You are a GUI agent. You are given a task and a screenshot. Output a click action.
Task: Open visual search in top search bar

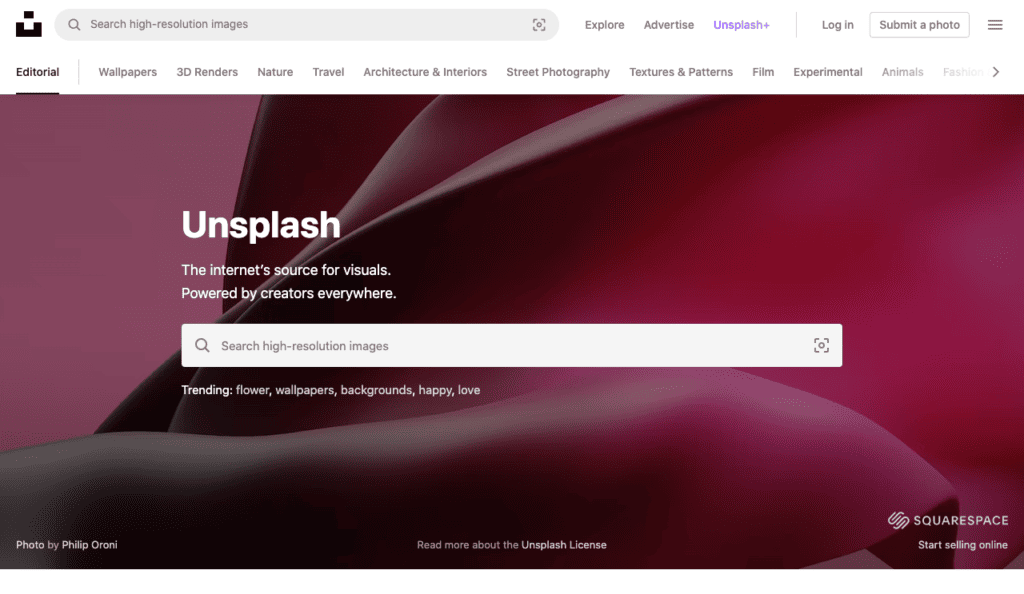point(539,25)
